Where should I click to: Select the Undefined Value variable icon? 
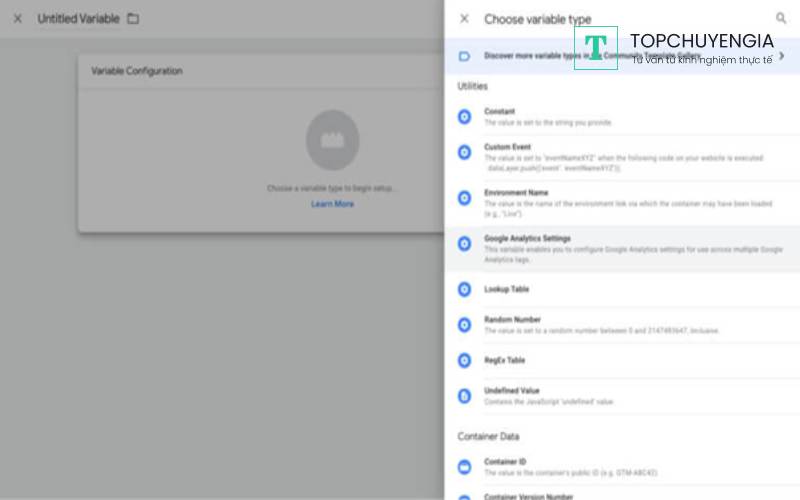(464, 396)
